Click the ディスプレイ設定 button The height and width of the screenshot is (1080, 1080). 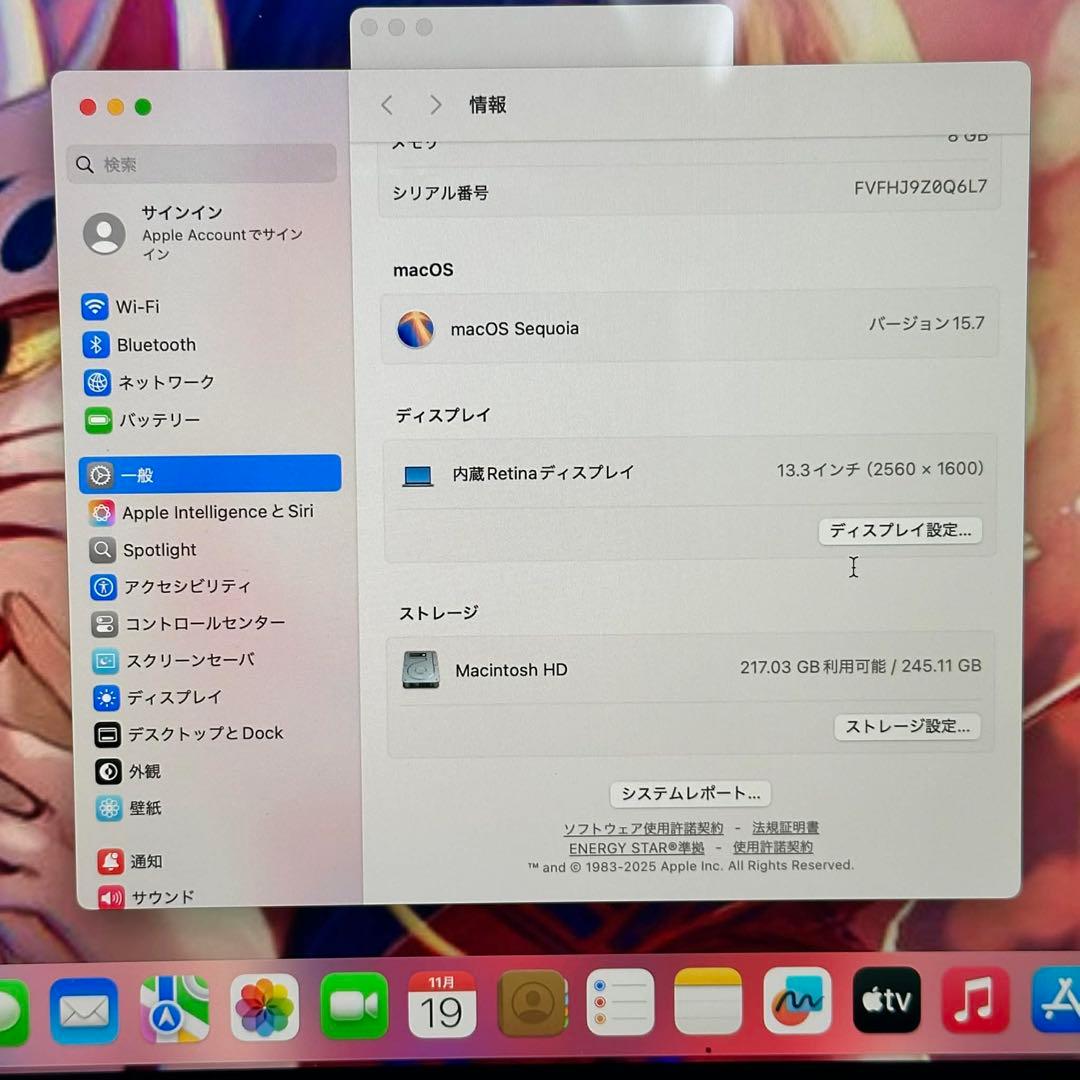(899, 531)
